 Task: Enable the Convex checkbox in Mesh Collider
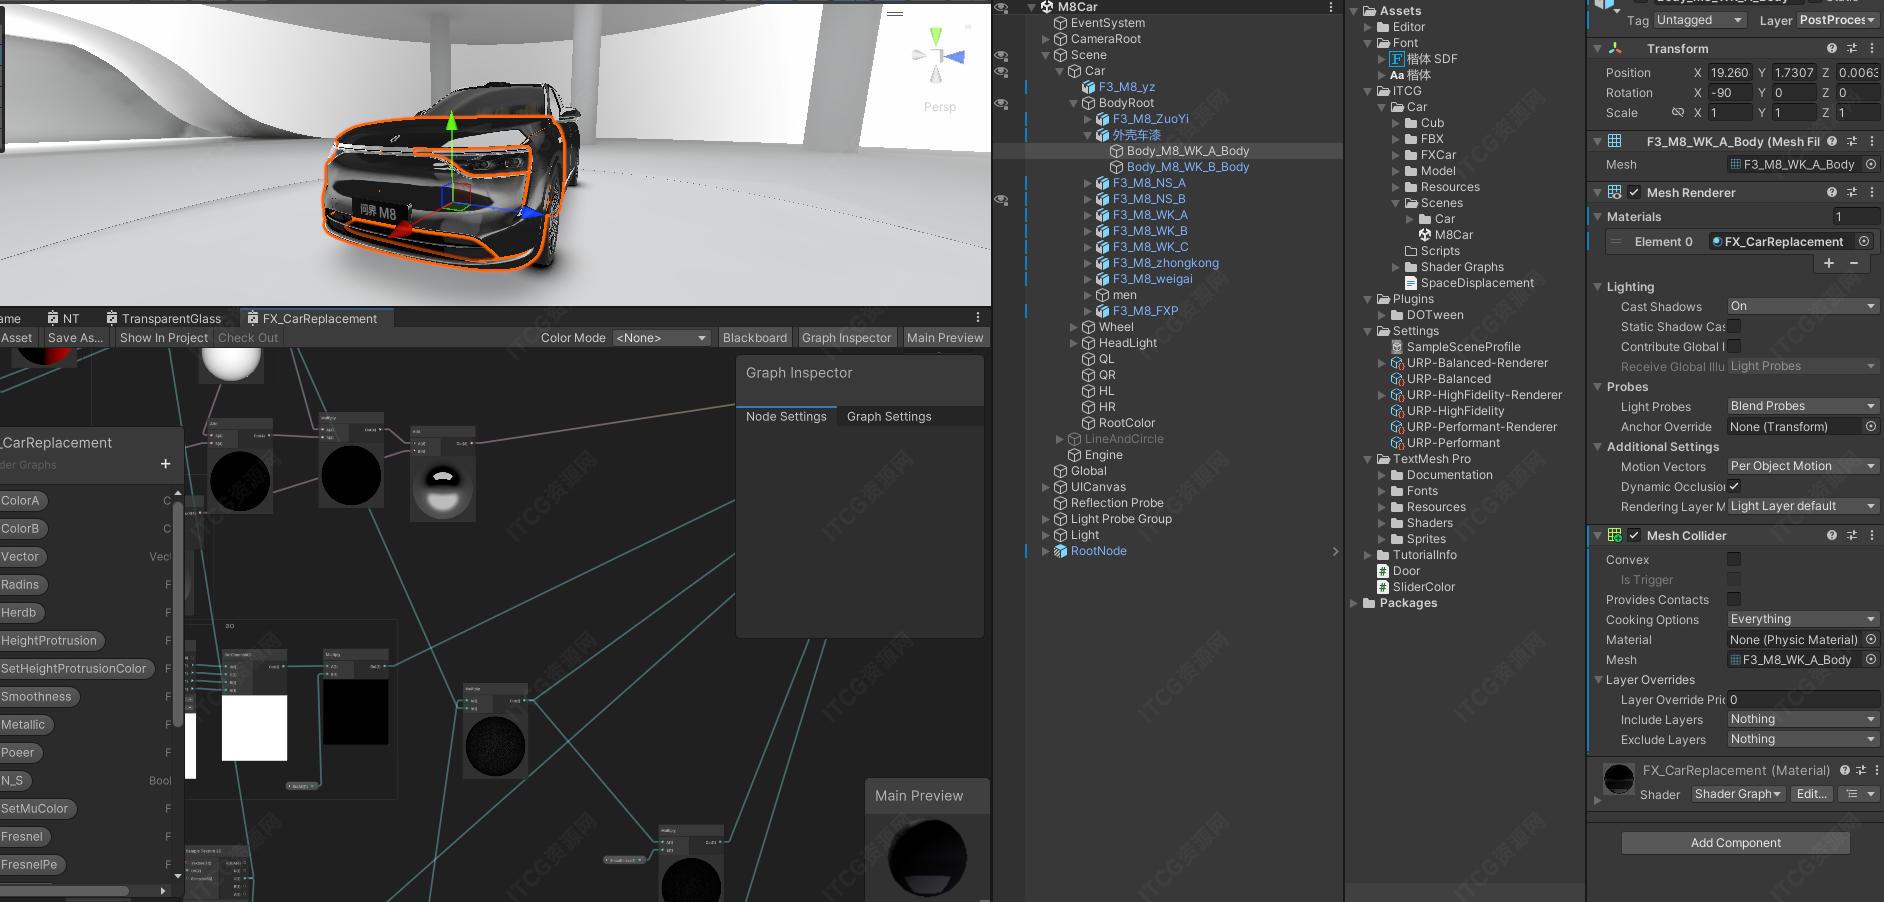pos(1734,560)
